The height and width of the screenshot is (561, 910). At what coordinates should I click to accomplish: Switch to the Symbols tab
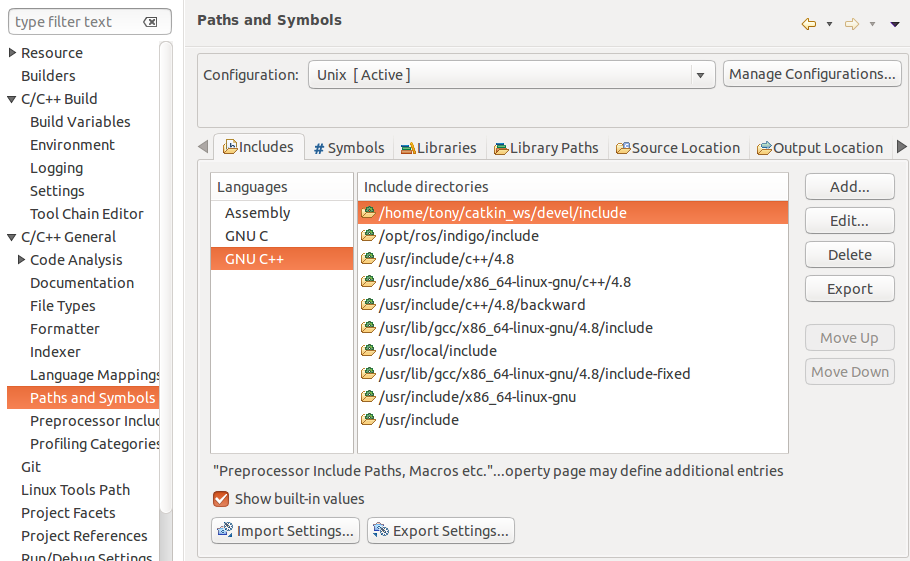coord(348,148)
